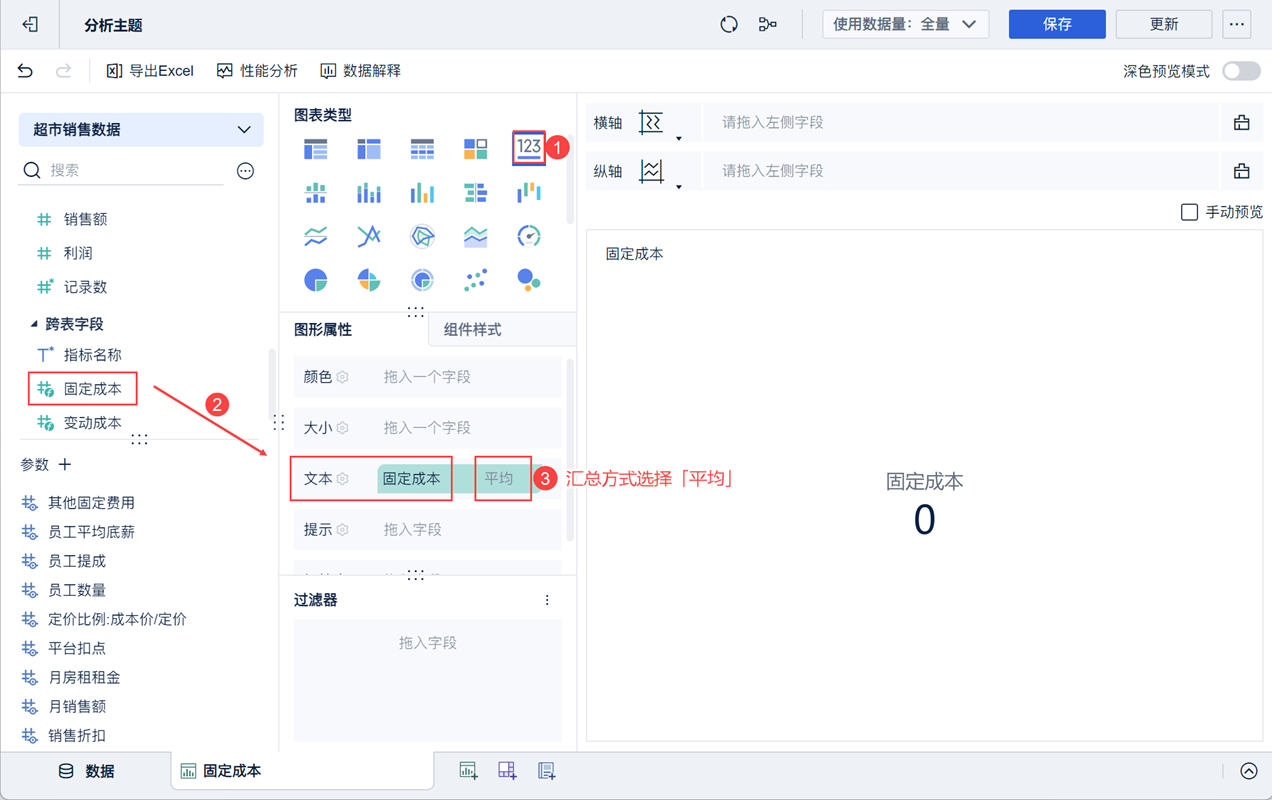Screen dimensions: 1272x800
Task: Select the colored blocks treemap chart icon
Action: pos(475,149)
